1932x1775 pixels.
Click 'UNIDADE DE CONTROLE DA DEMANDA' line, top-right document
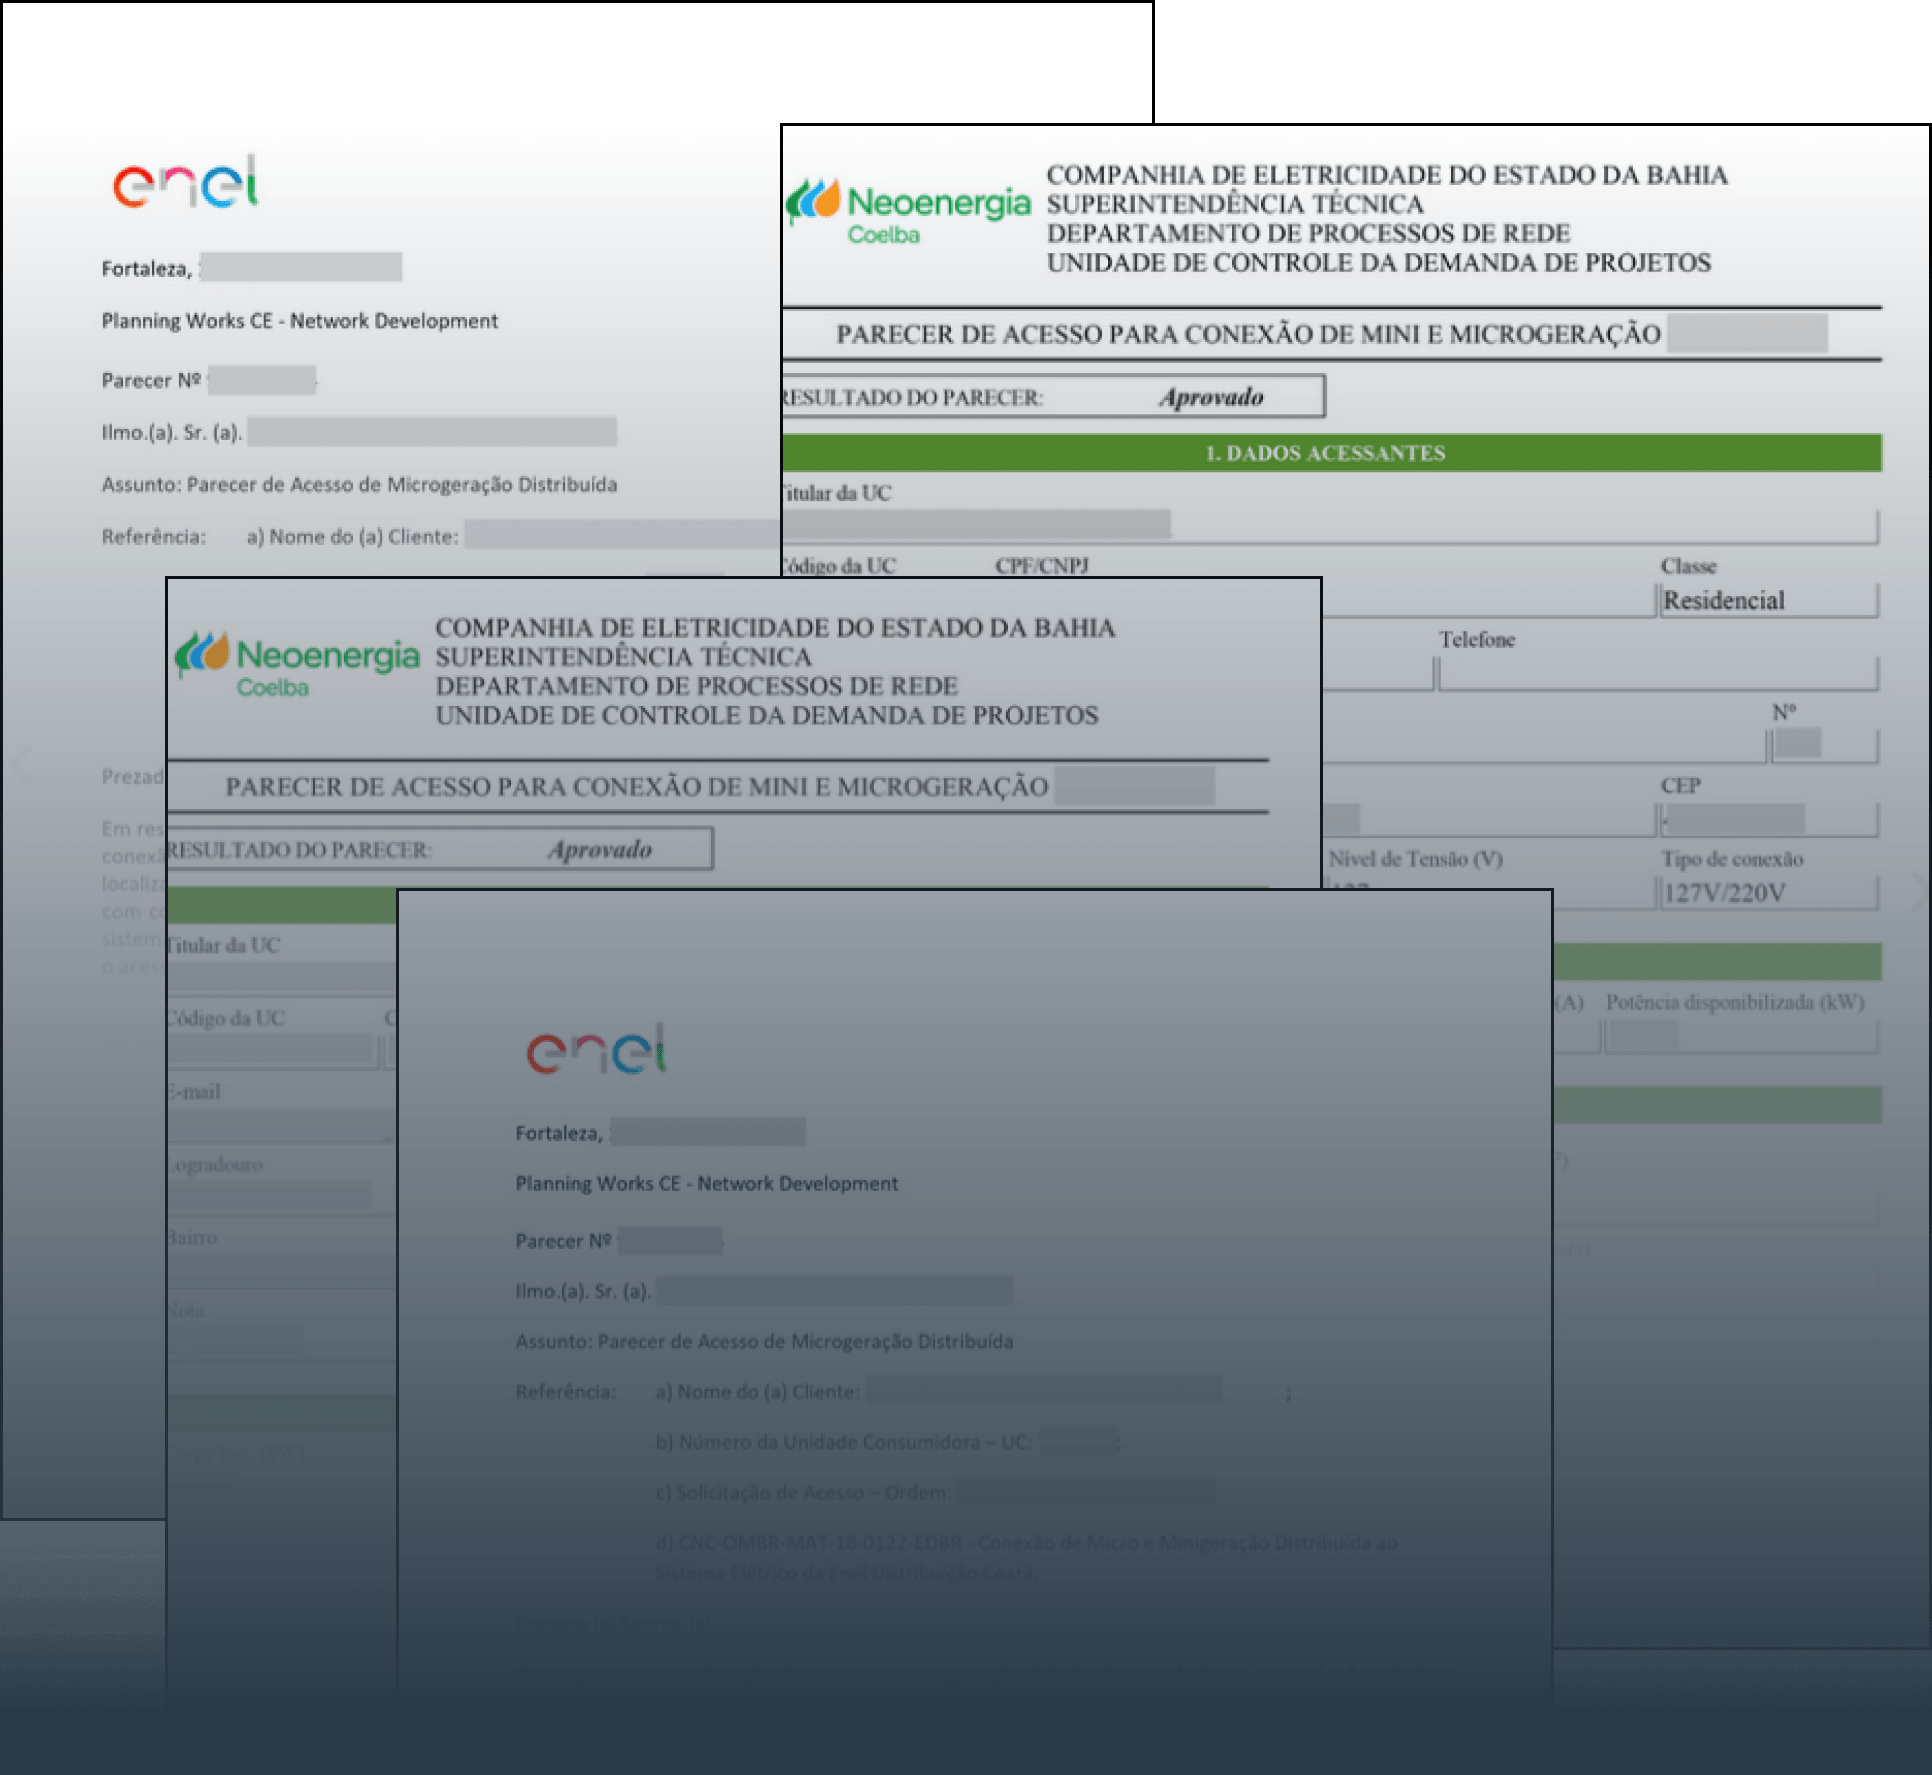tap(1379, 263)
